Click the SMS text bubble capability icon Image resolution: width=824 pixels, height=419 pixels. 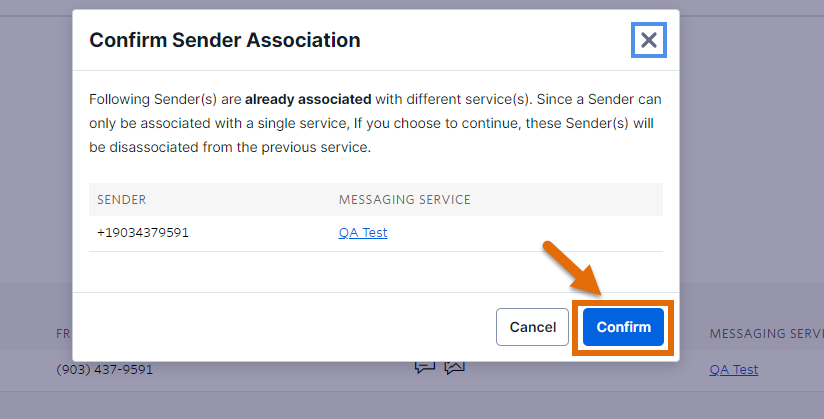pyautogui.click(x=425, y=367)
